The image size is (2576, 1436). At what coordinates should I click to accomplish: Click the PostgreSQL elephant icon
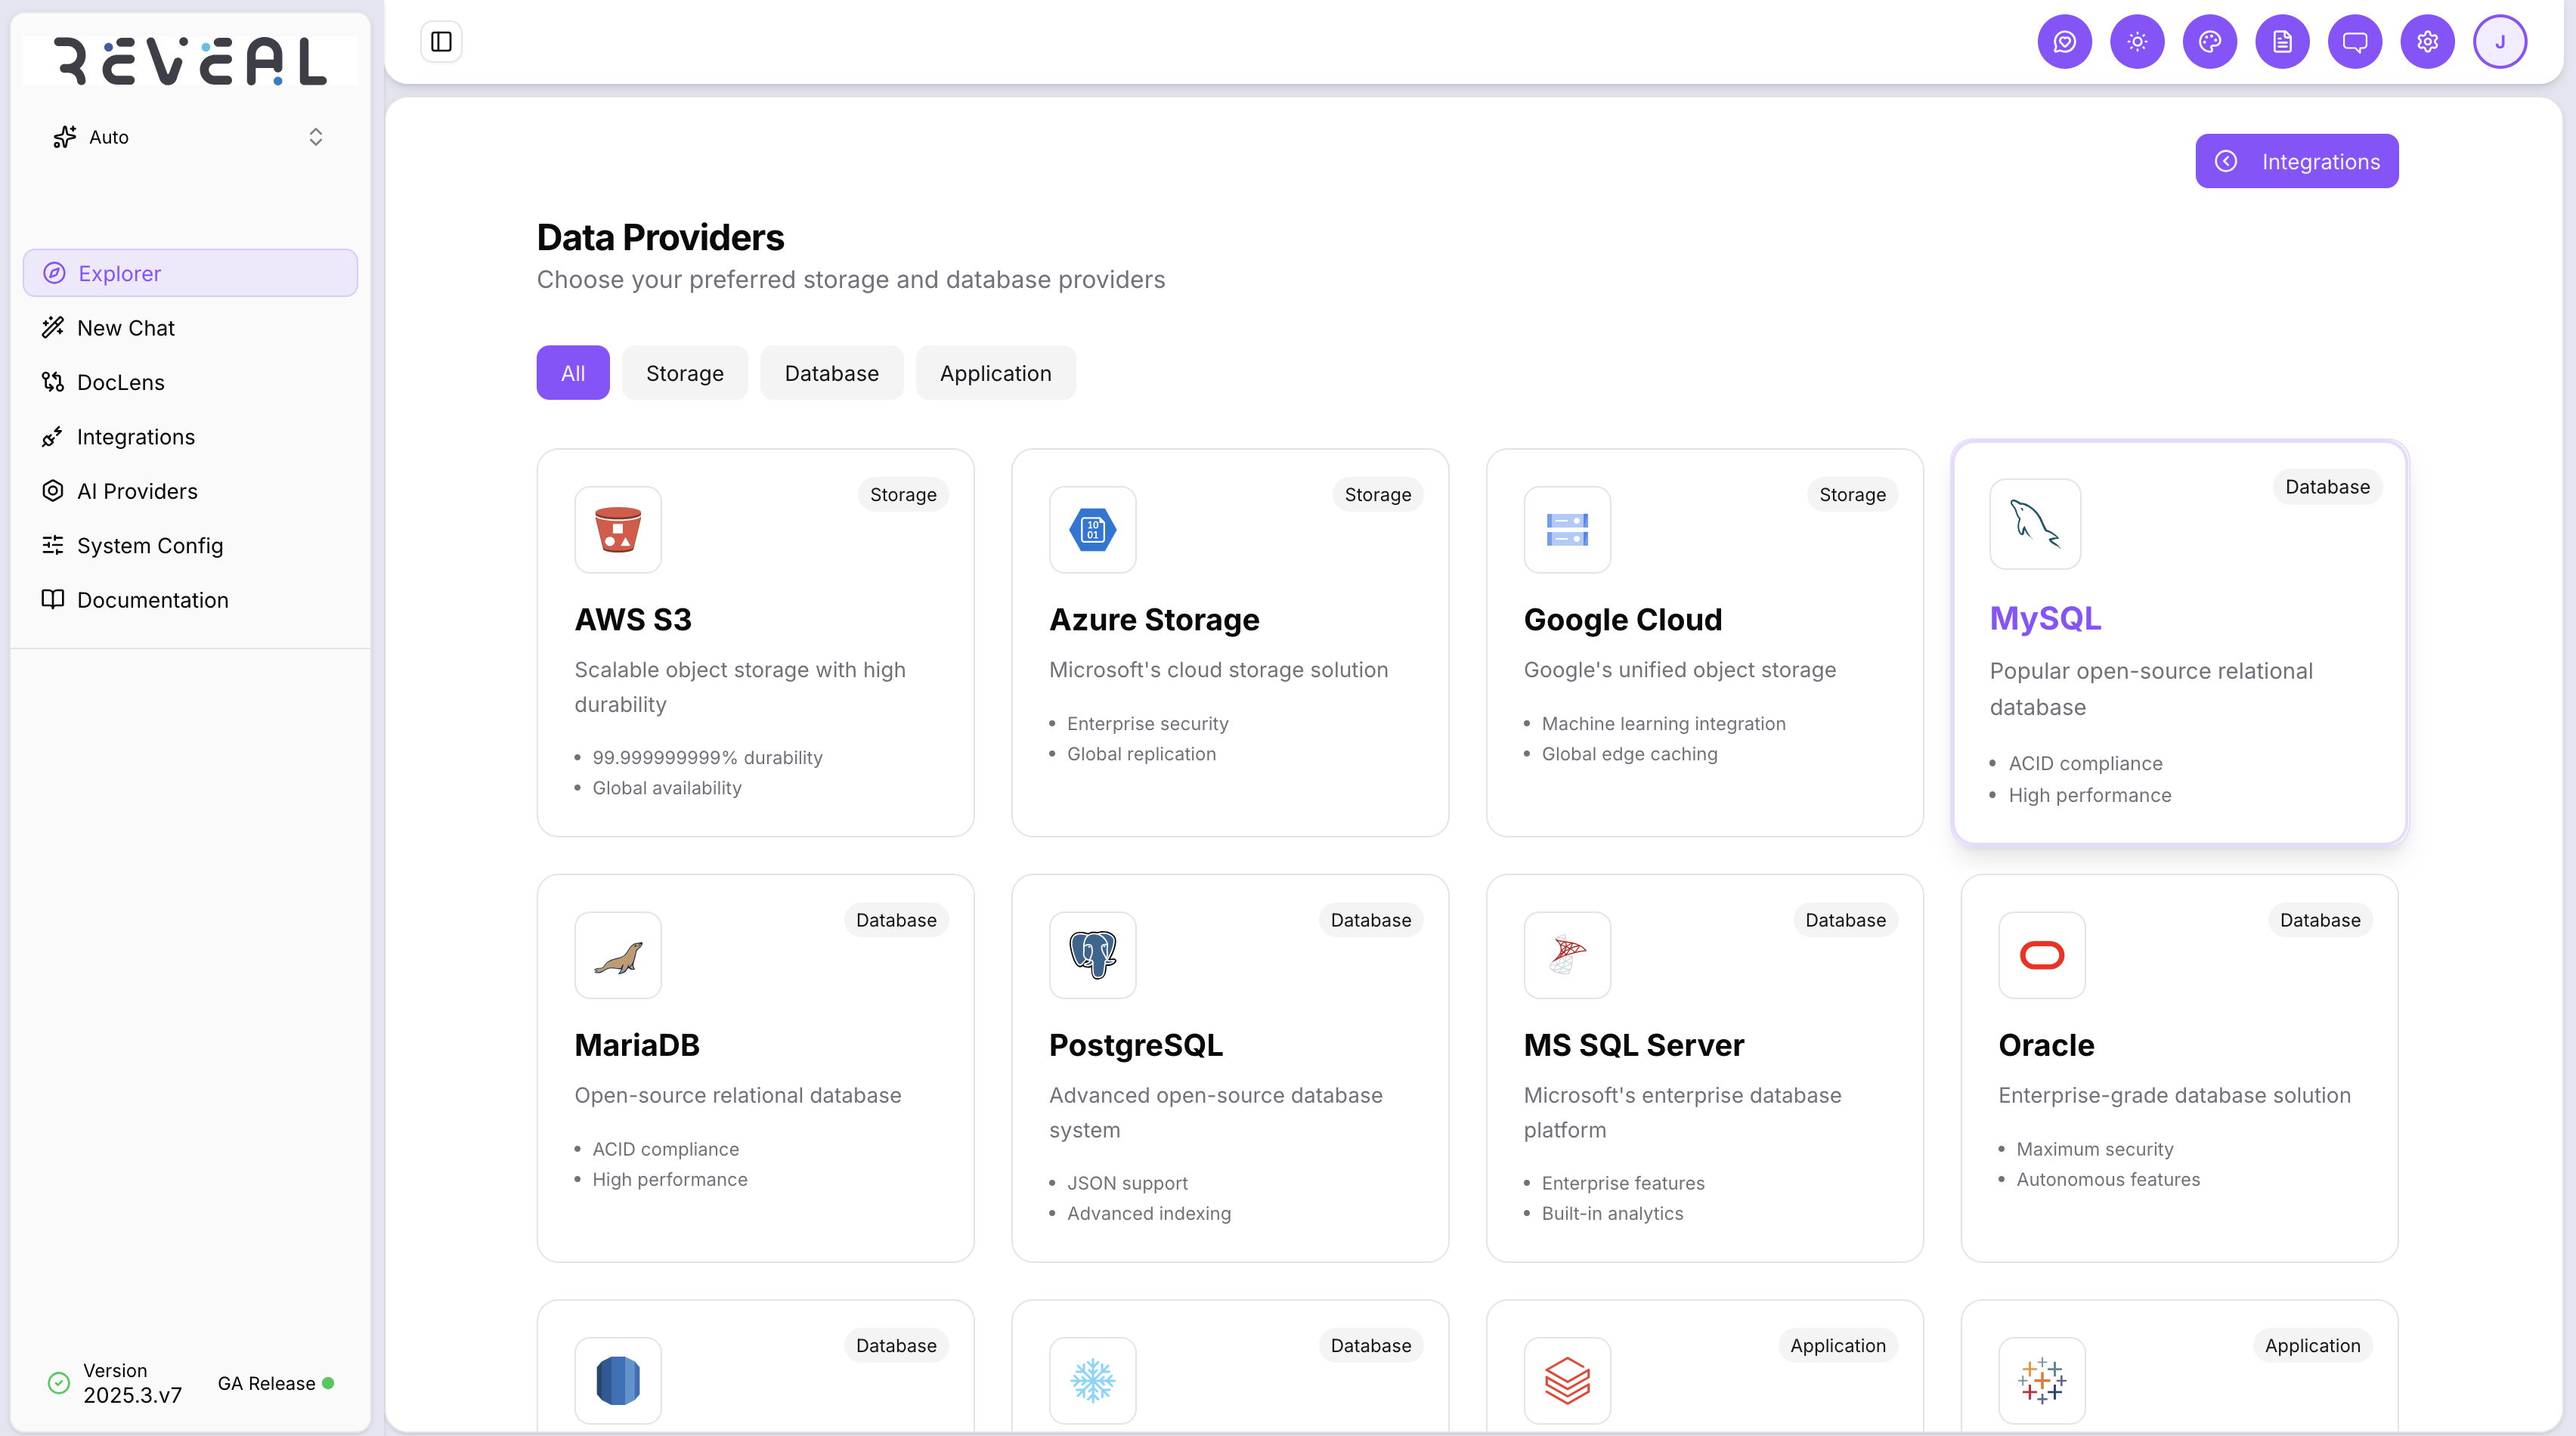point(1093,955)
